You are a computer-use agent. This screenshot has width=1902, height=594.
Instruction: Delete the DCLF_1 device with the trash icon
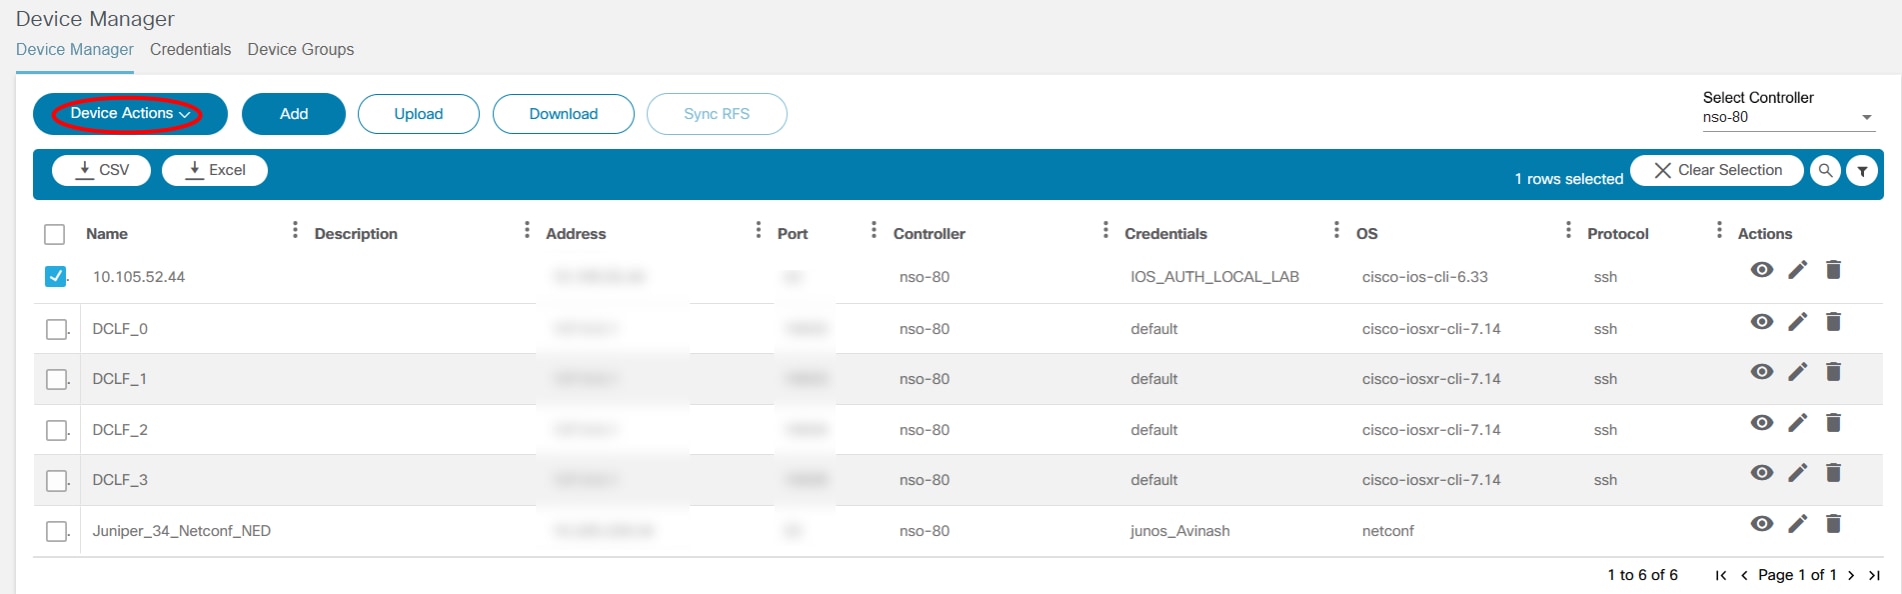1833,372
